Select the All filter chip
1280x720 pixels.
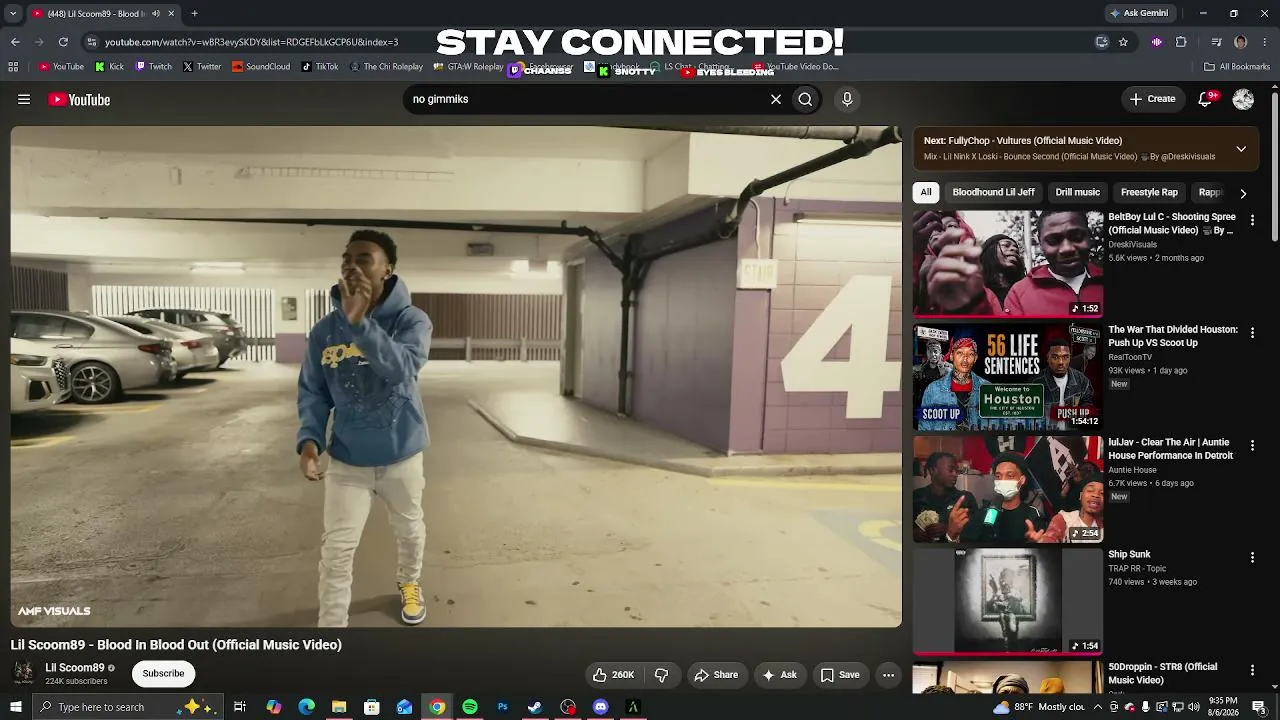926,192
